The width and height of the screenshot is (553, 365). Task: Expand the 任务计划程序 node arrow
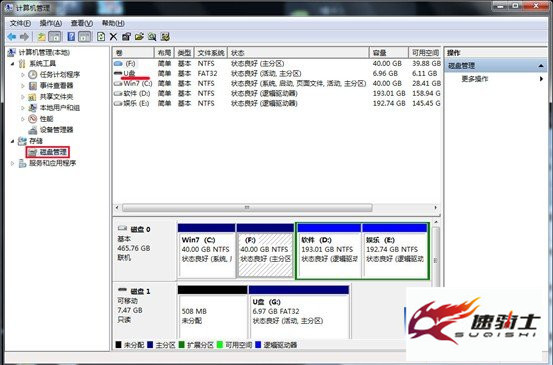(x=23, y=75)
